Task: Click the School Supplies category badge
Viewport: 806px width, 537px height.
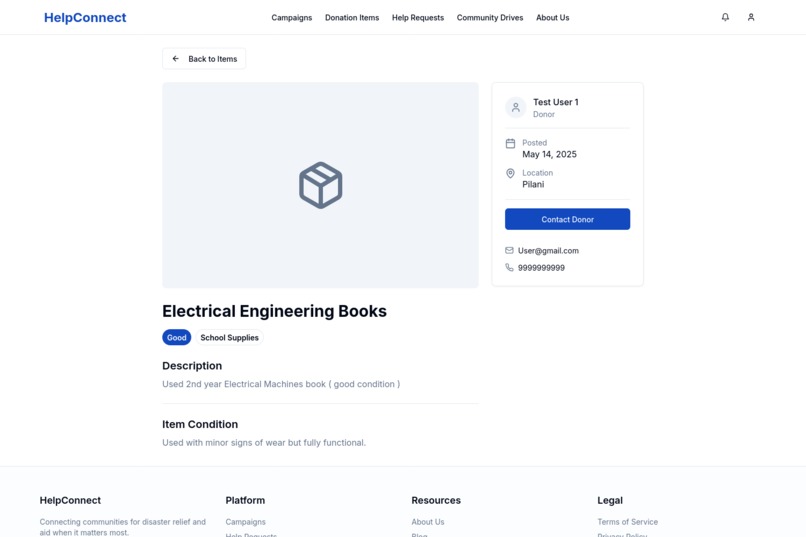Action: [x=229, y=338]
